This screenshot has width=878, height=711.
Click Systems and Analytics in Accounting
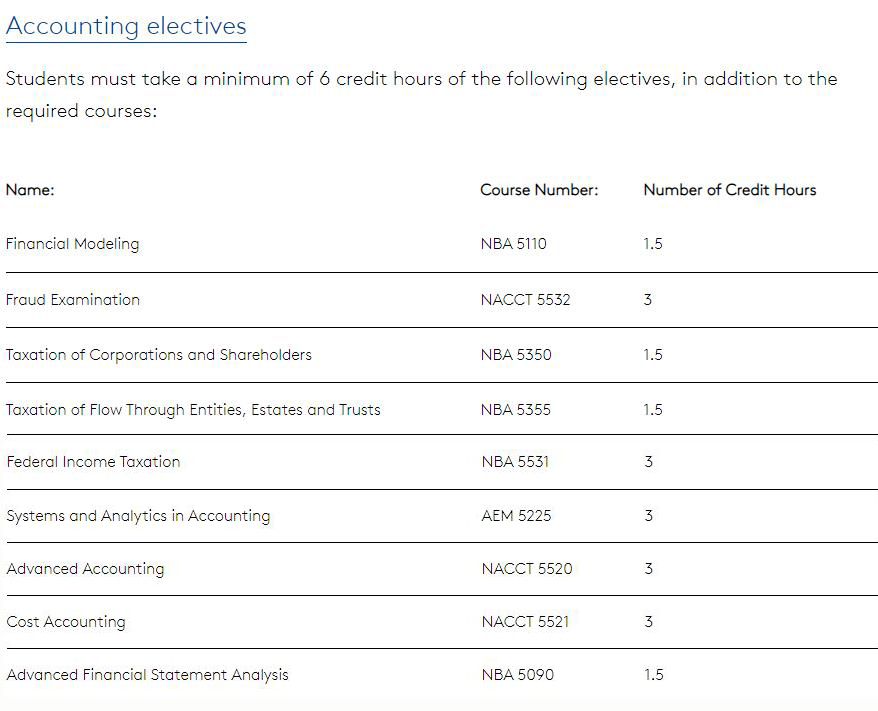pyautogui.click(x=138, y=516)
